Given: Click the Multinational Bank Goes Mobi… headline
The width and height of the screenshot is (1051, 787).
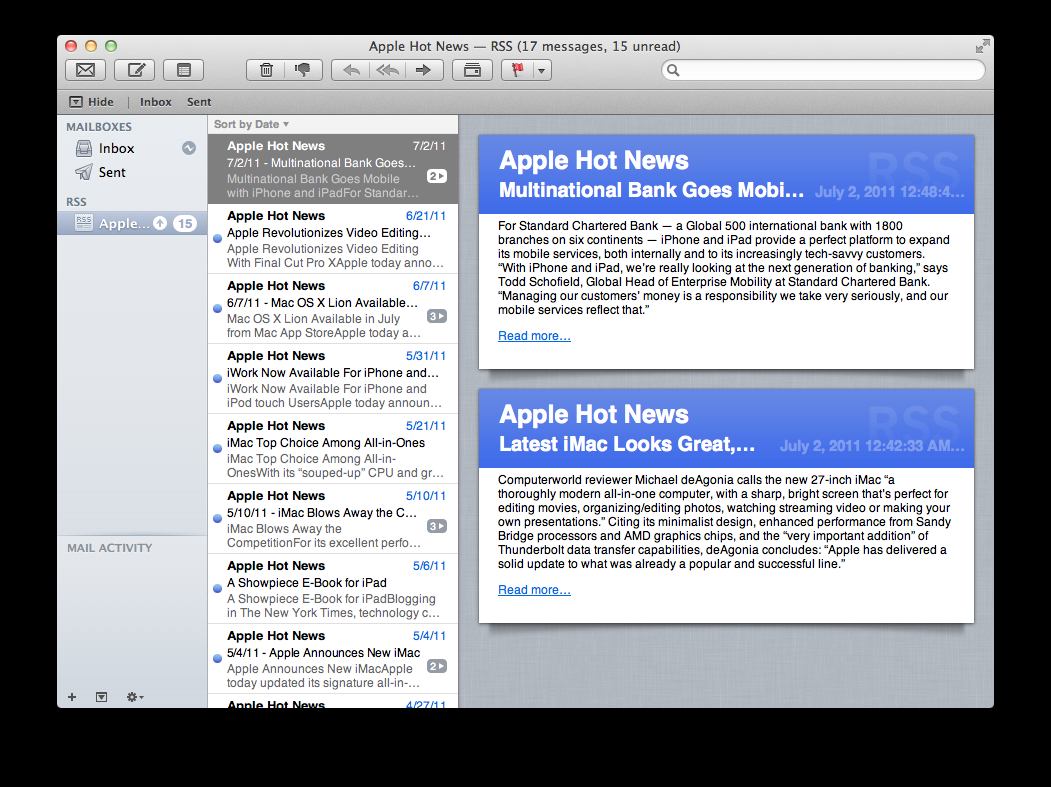Looking at the screenshot, I should coord(651,190).
